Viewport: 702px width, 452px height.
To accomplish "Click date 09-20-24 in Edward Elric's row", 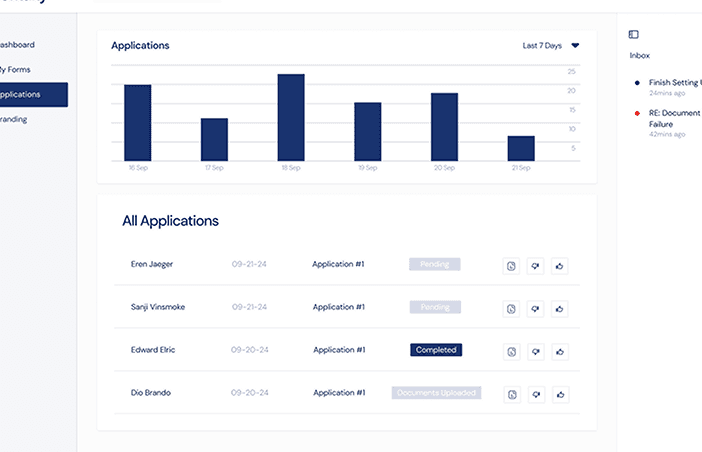I will click(249, 350).
